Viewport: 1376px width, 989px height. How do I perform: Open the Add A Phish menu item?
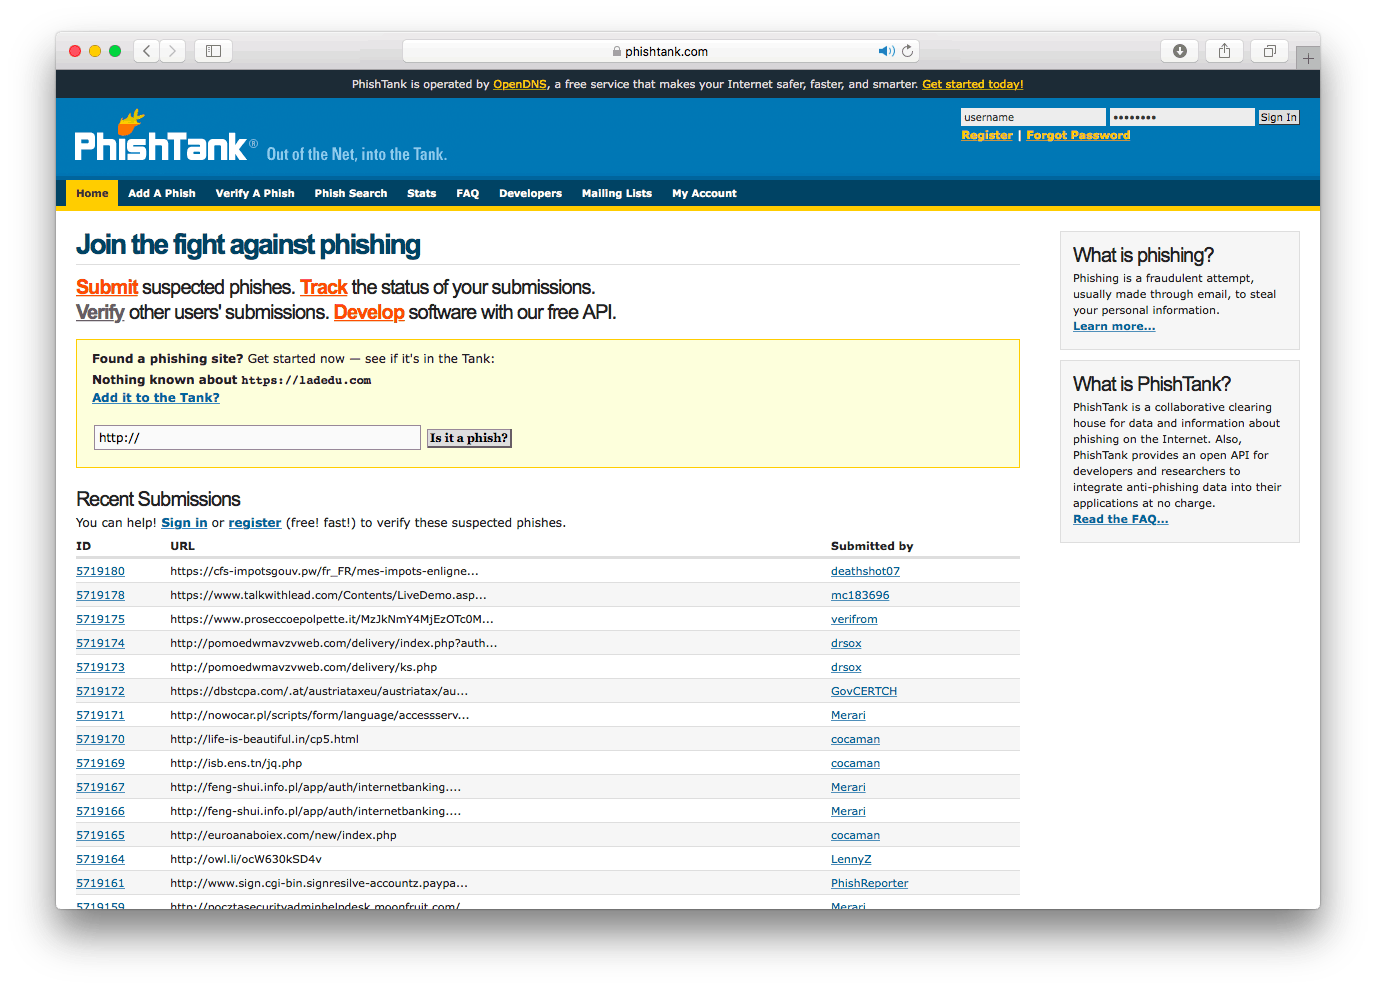click(x=162, y=193)
